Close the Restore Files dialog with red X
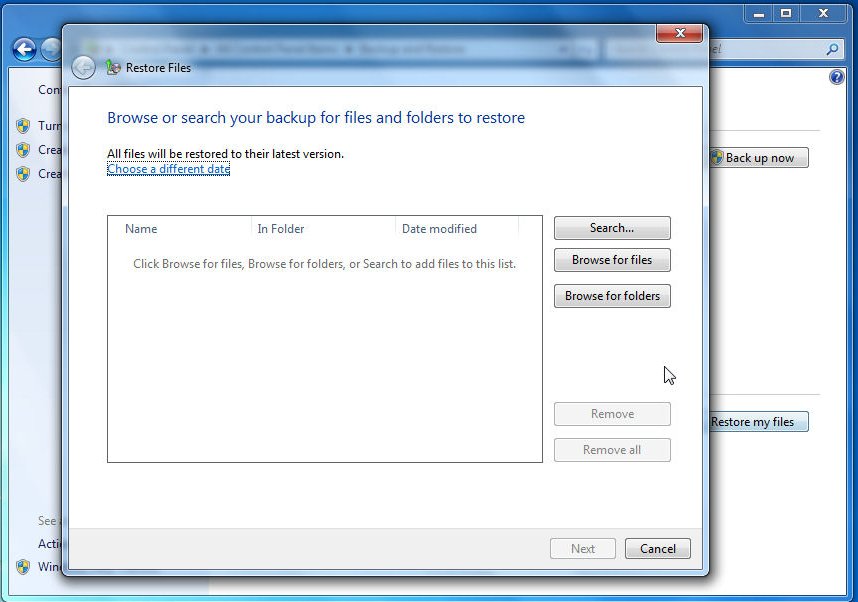This screenshot has height=602, width=858. point(679,33)
